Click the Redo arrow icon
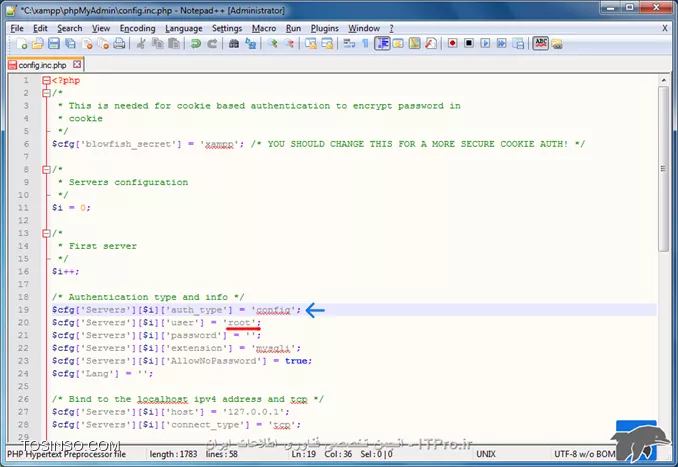The width and height of the screenshot is (678, 467). [212, 44]
